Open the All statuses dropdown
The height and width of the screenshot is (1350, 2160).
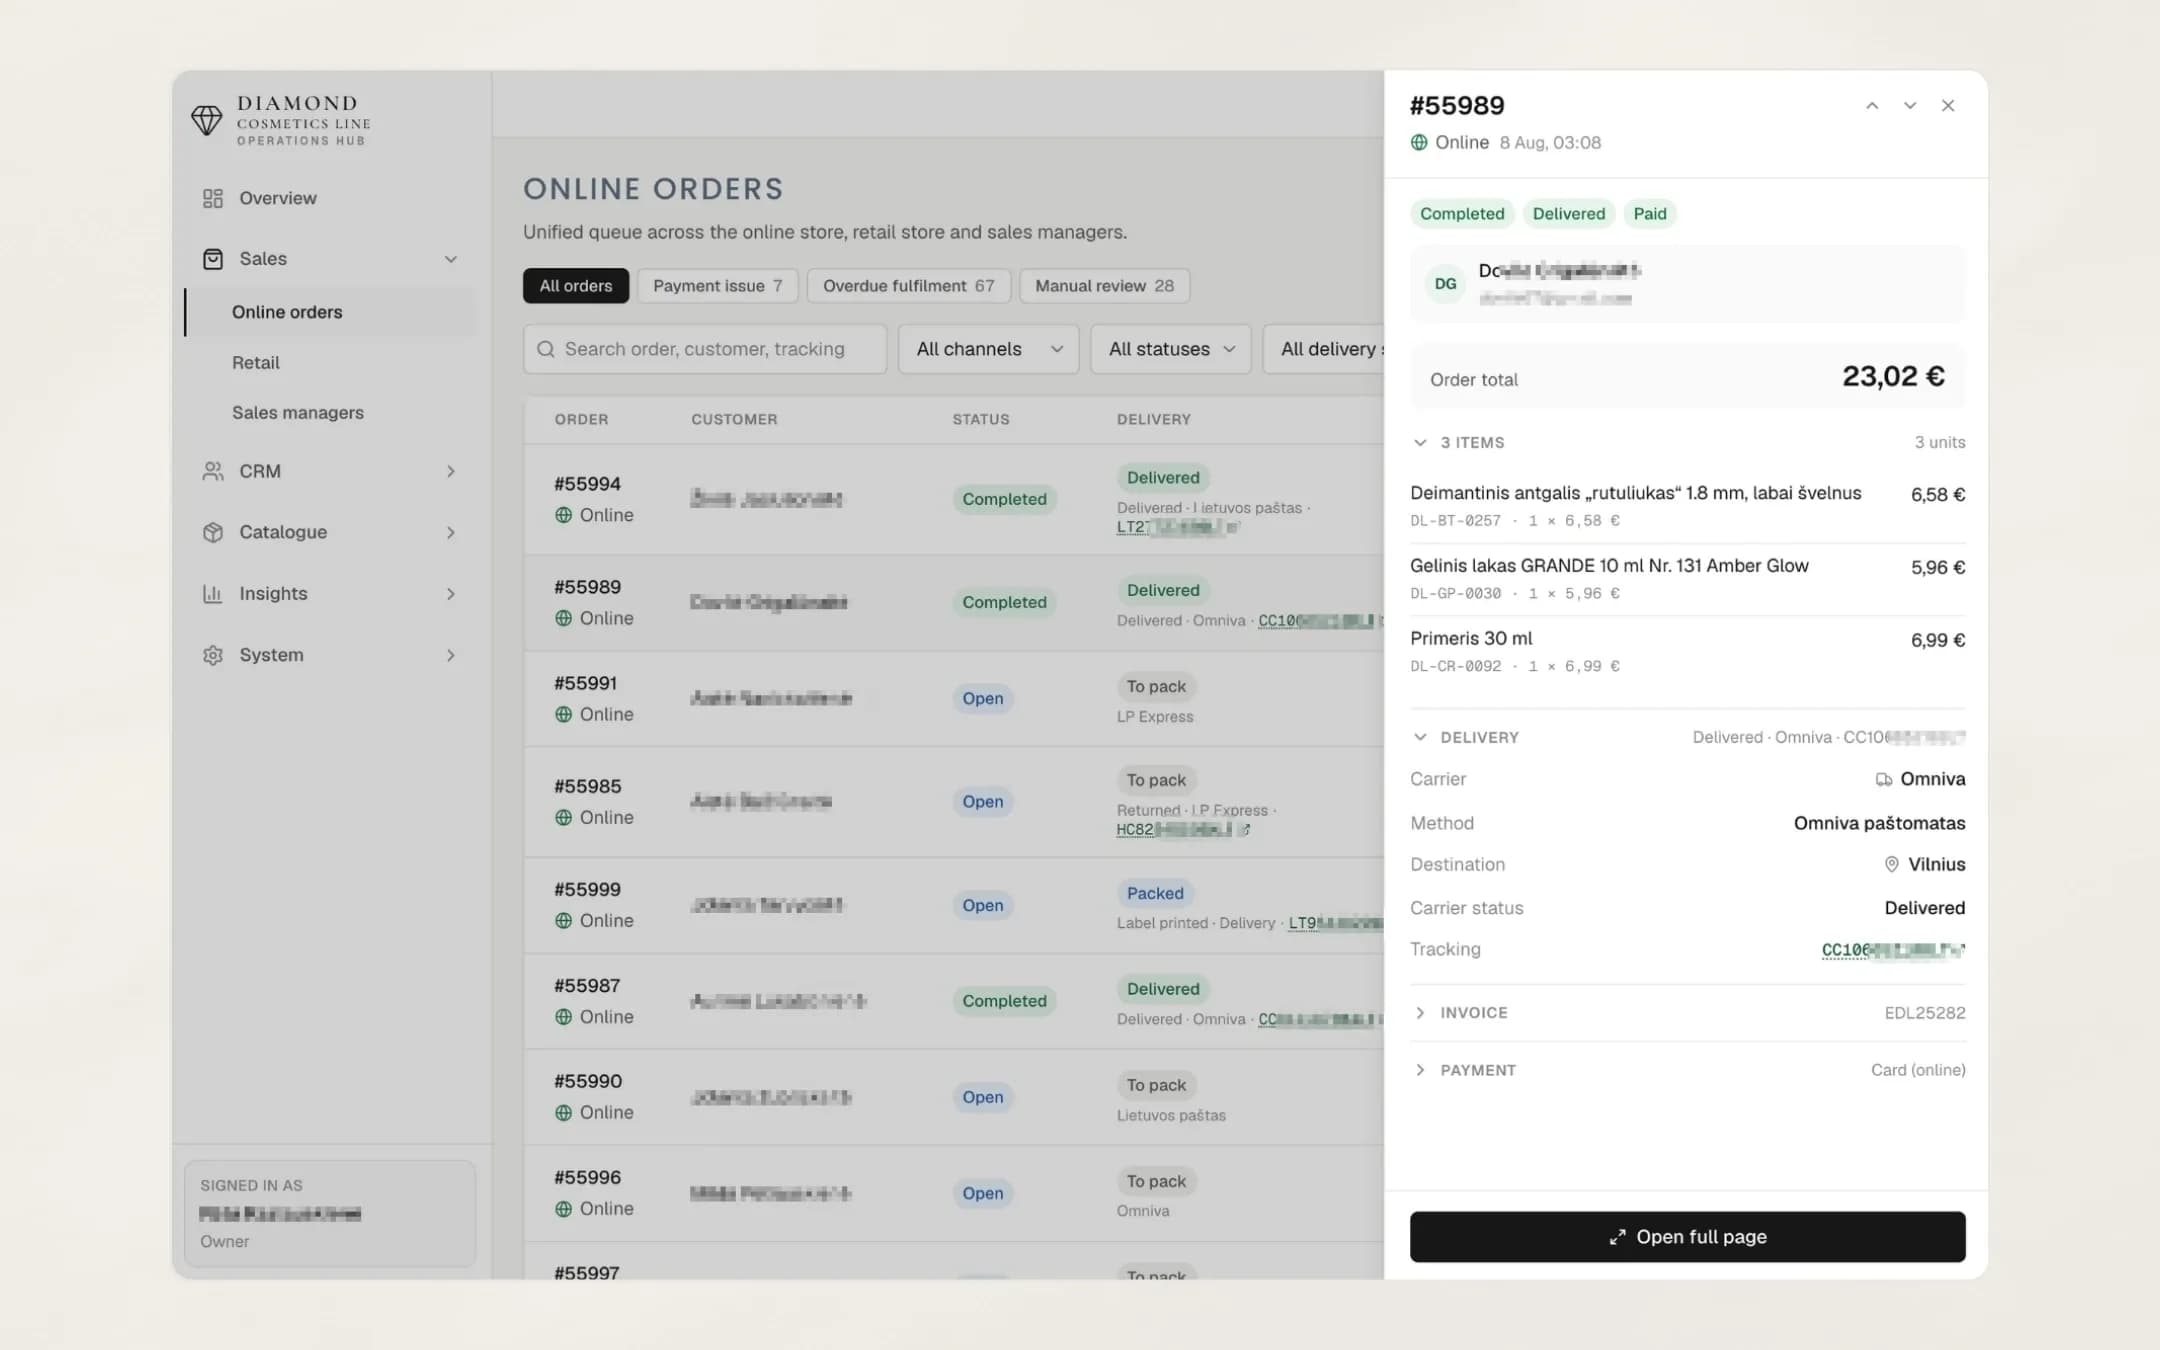tap(1170, 349)
